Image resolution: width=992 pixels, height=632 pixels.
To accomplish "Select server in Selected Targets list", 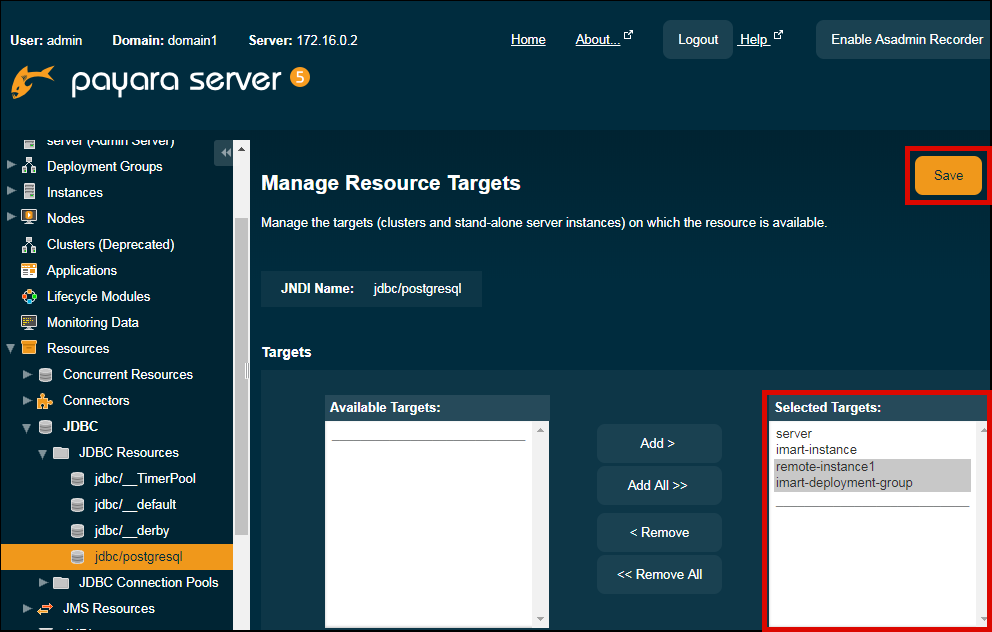I will coord(794,434).
